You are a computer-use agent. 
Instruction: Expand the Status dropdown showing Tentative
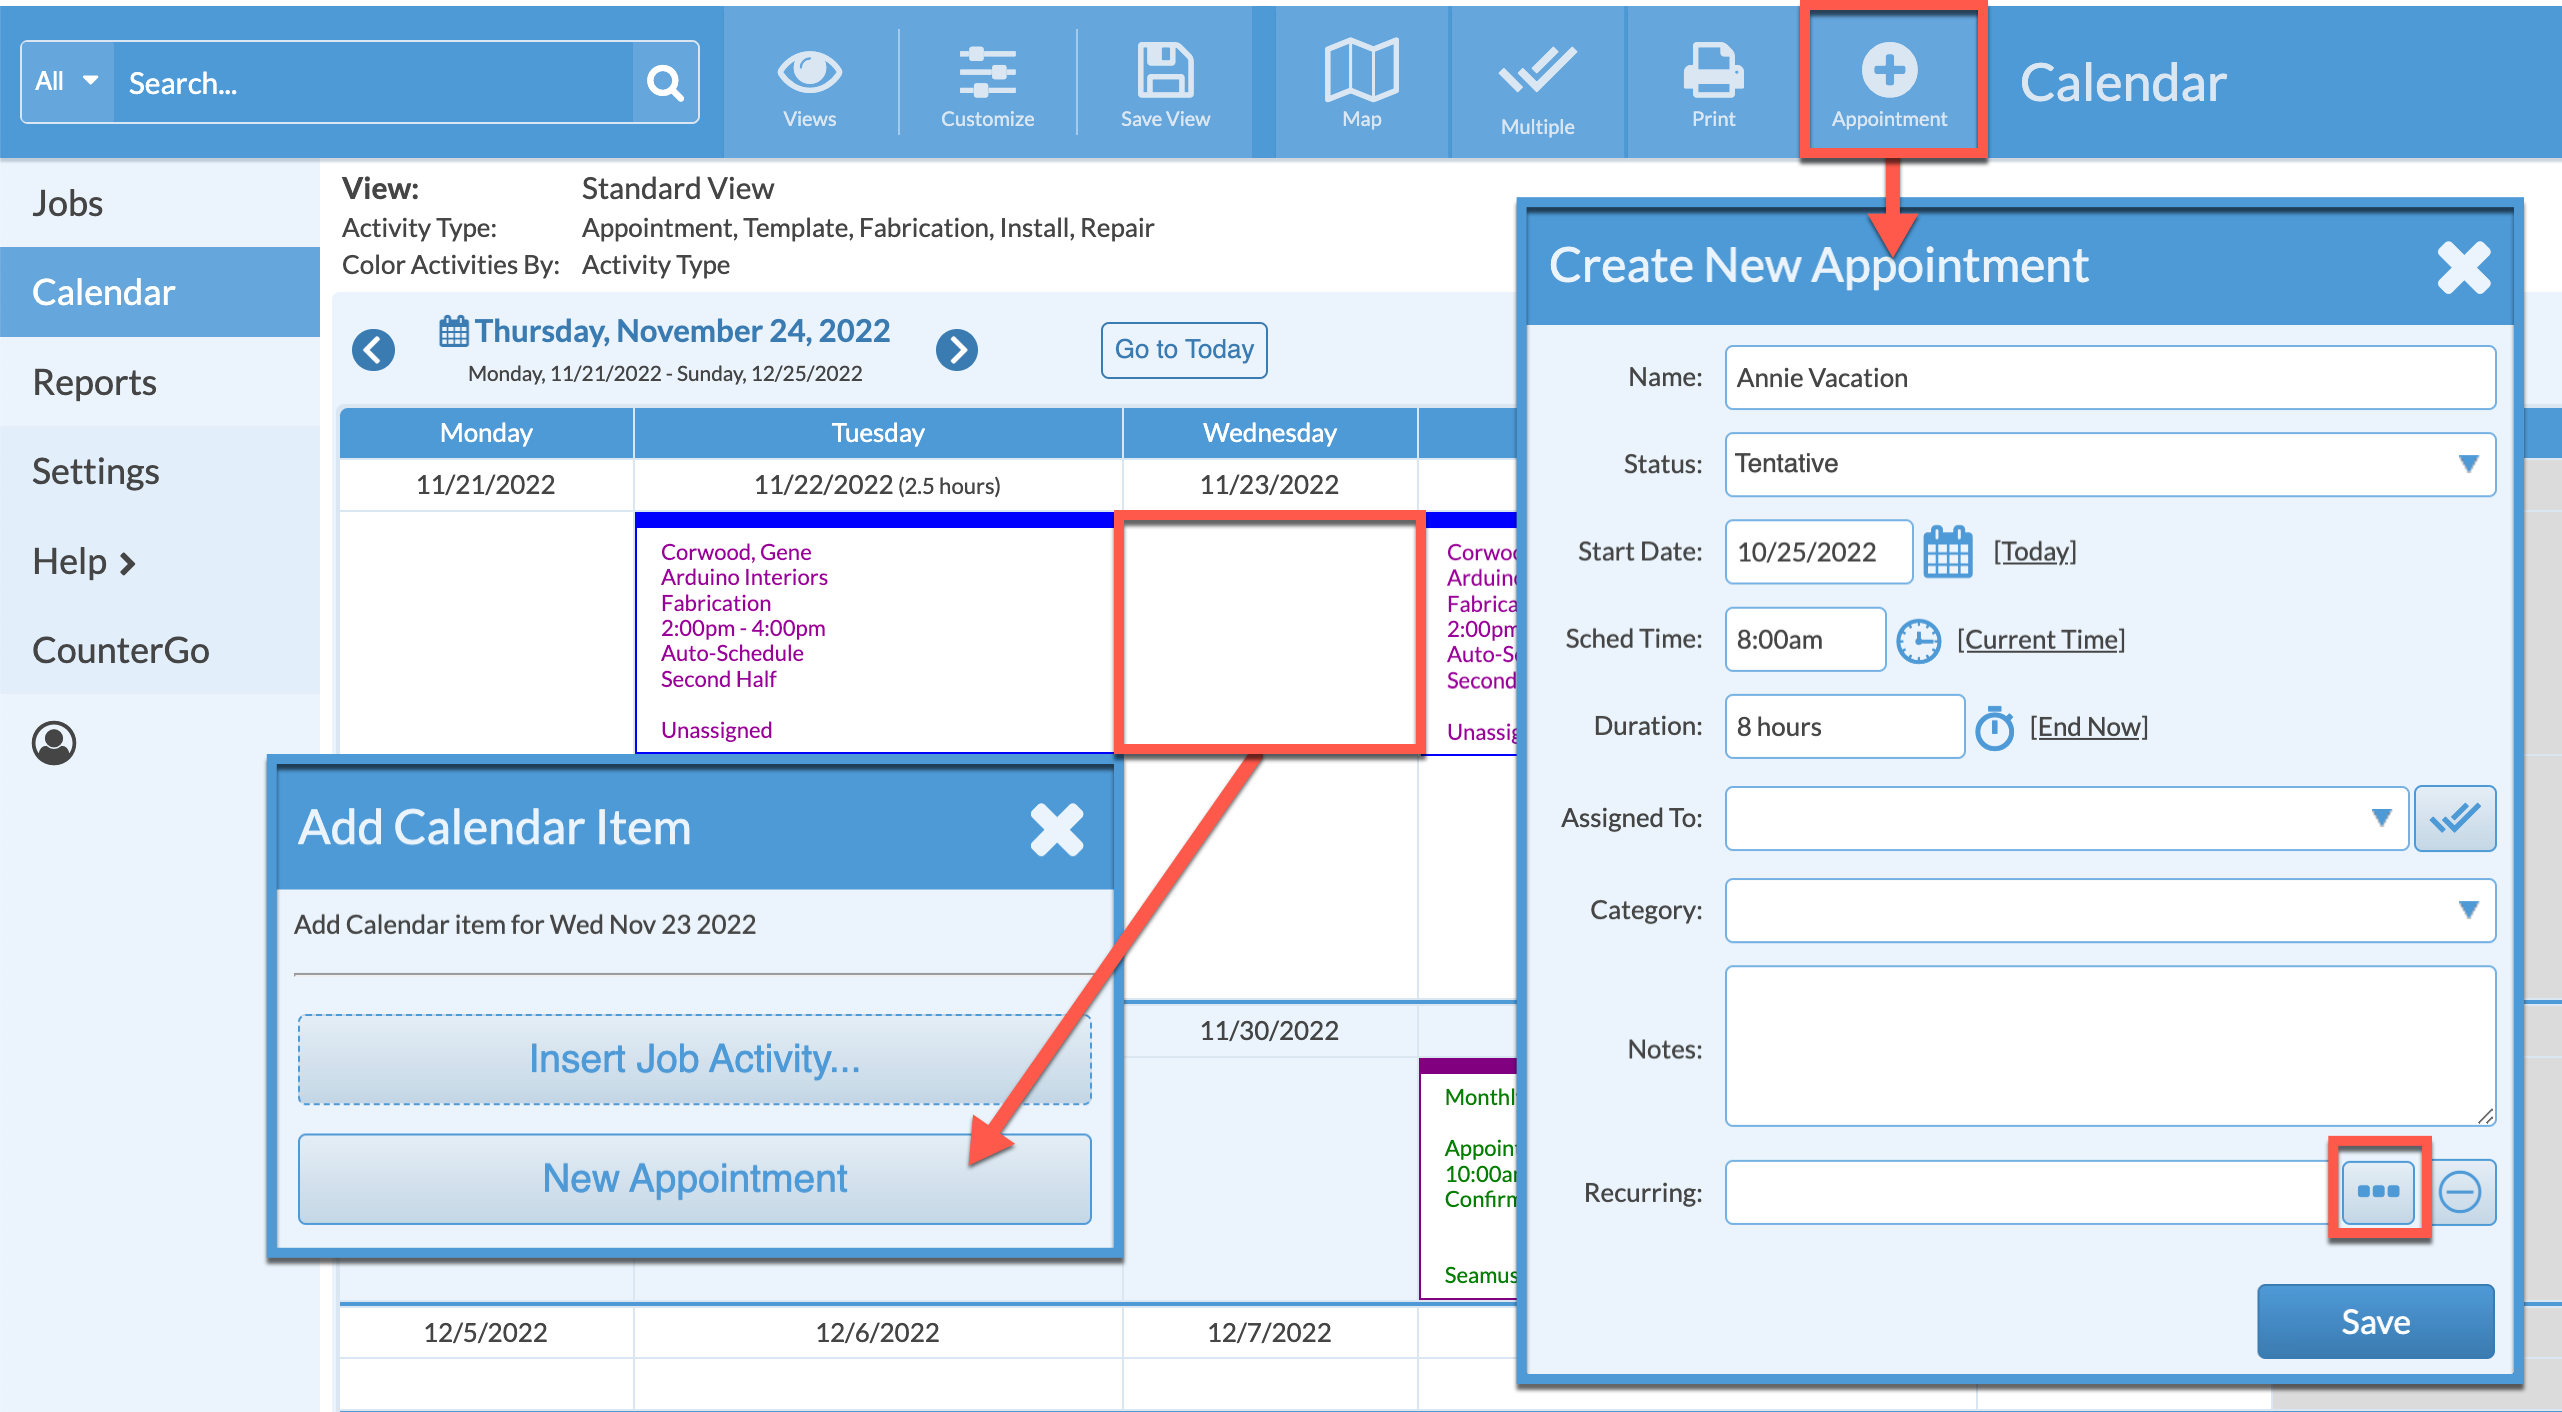pyautogui.click(x=2110, y=464)
